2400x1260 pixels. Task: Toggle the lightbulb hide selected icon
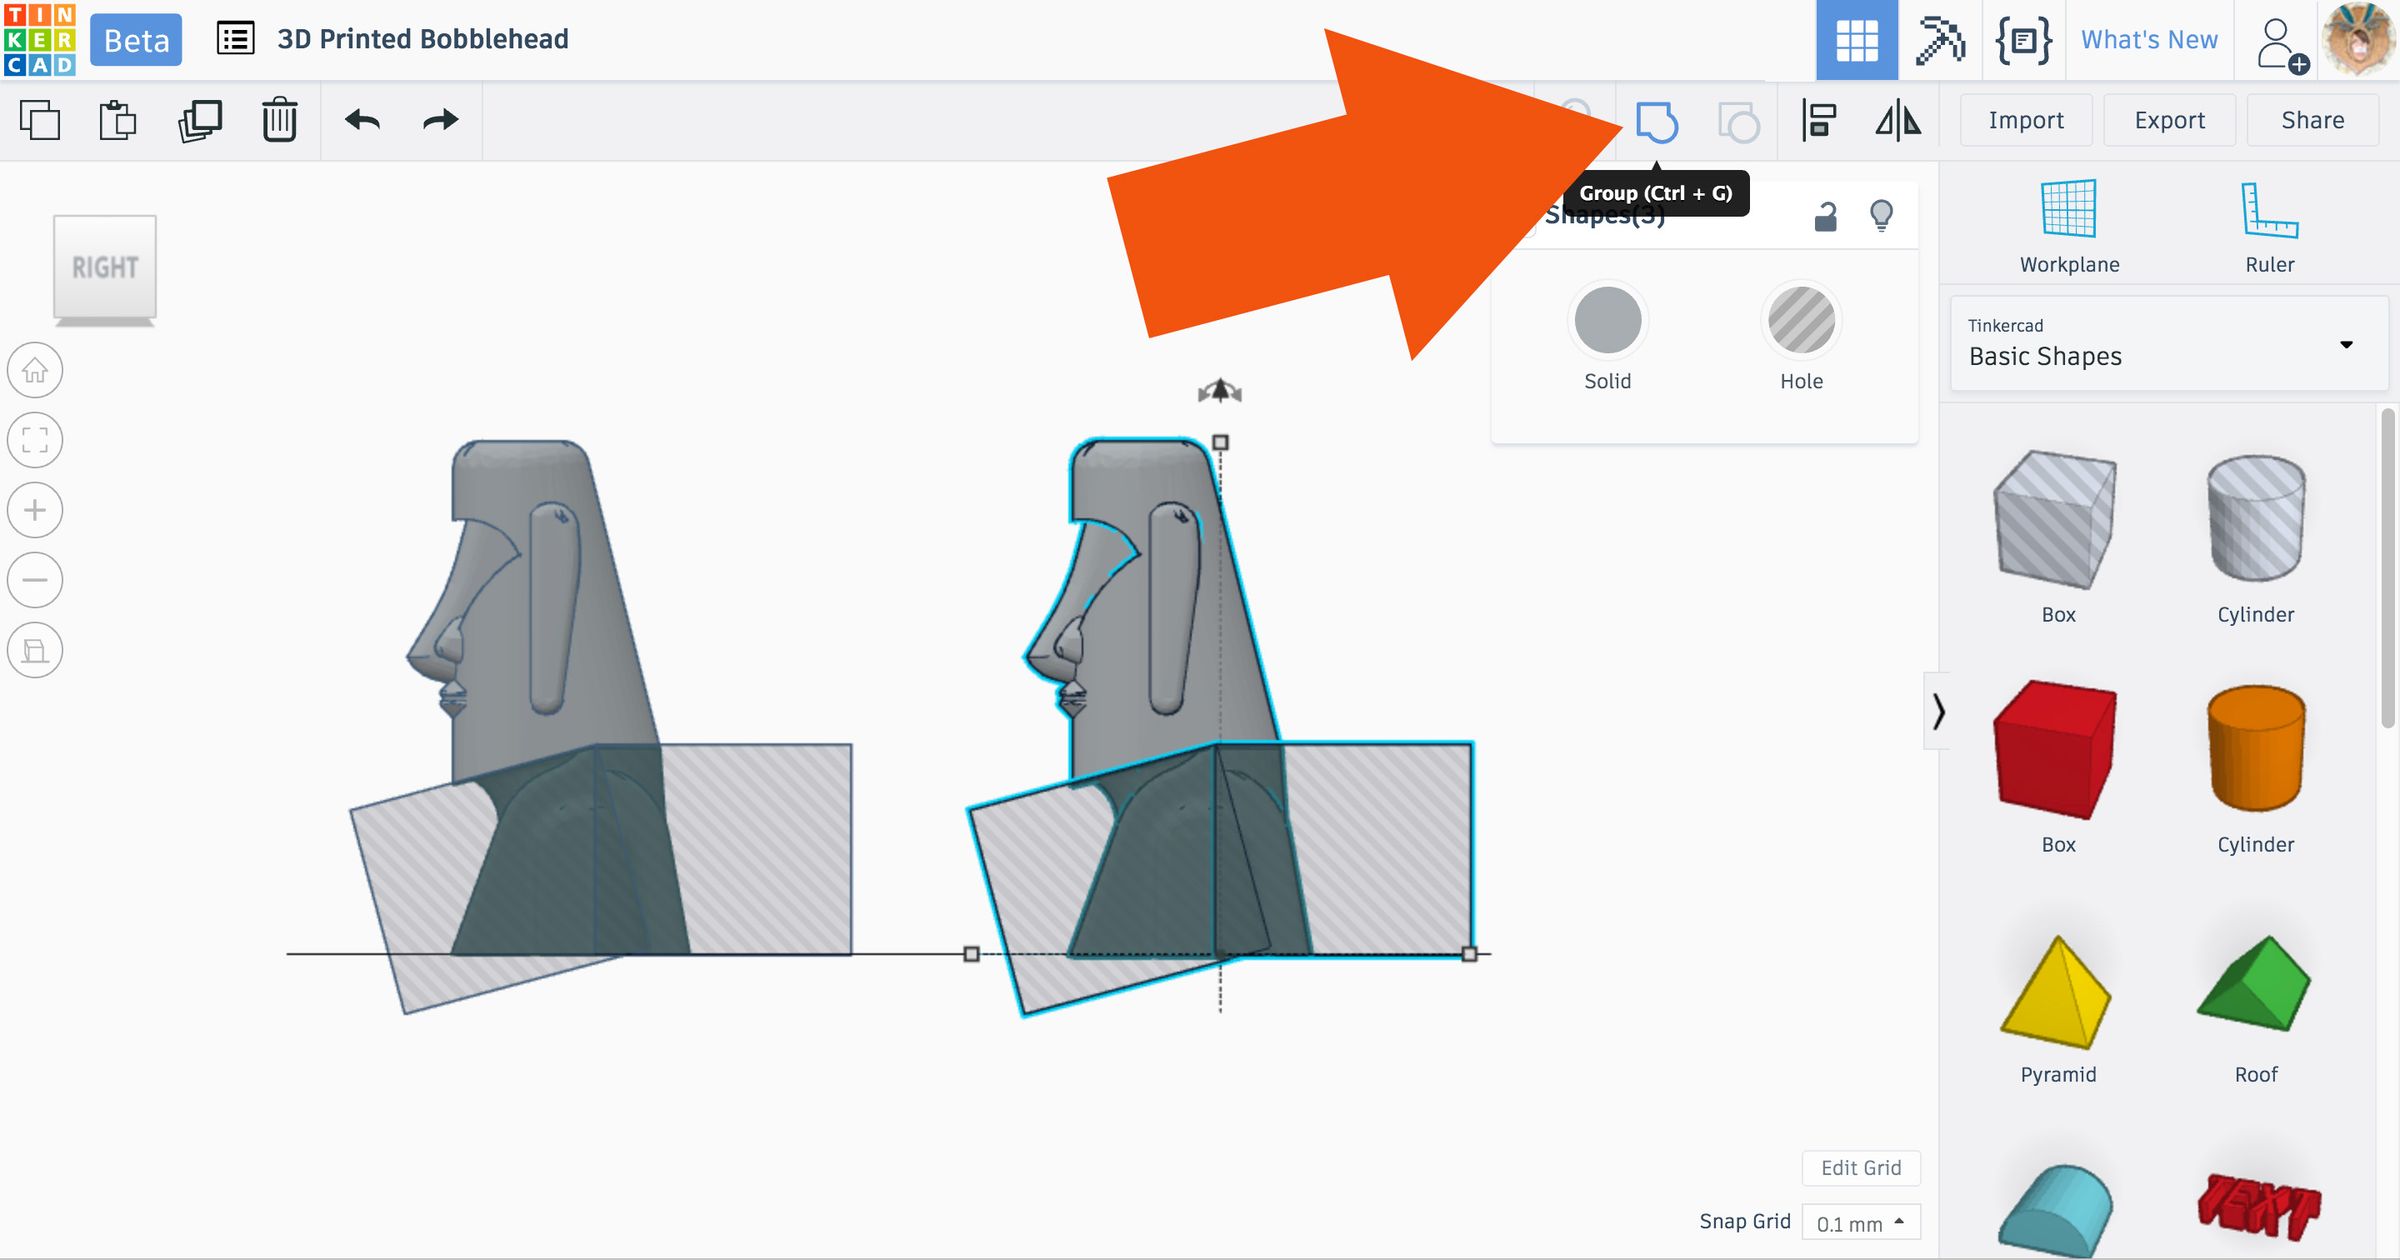(x=1881, y=215)
